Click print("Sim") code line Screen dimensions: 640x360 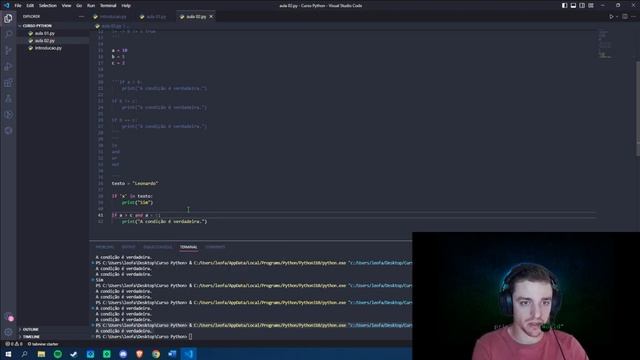(x=138, y=202)
